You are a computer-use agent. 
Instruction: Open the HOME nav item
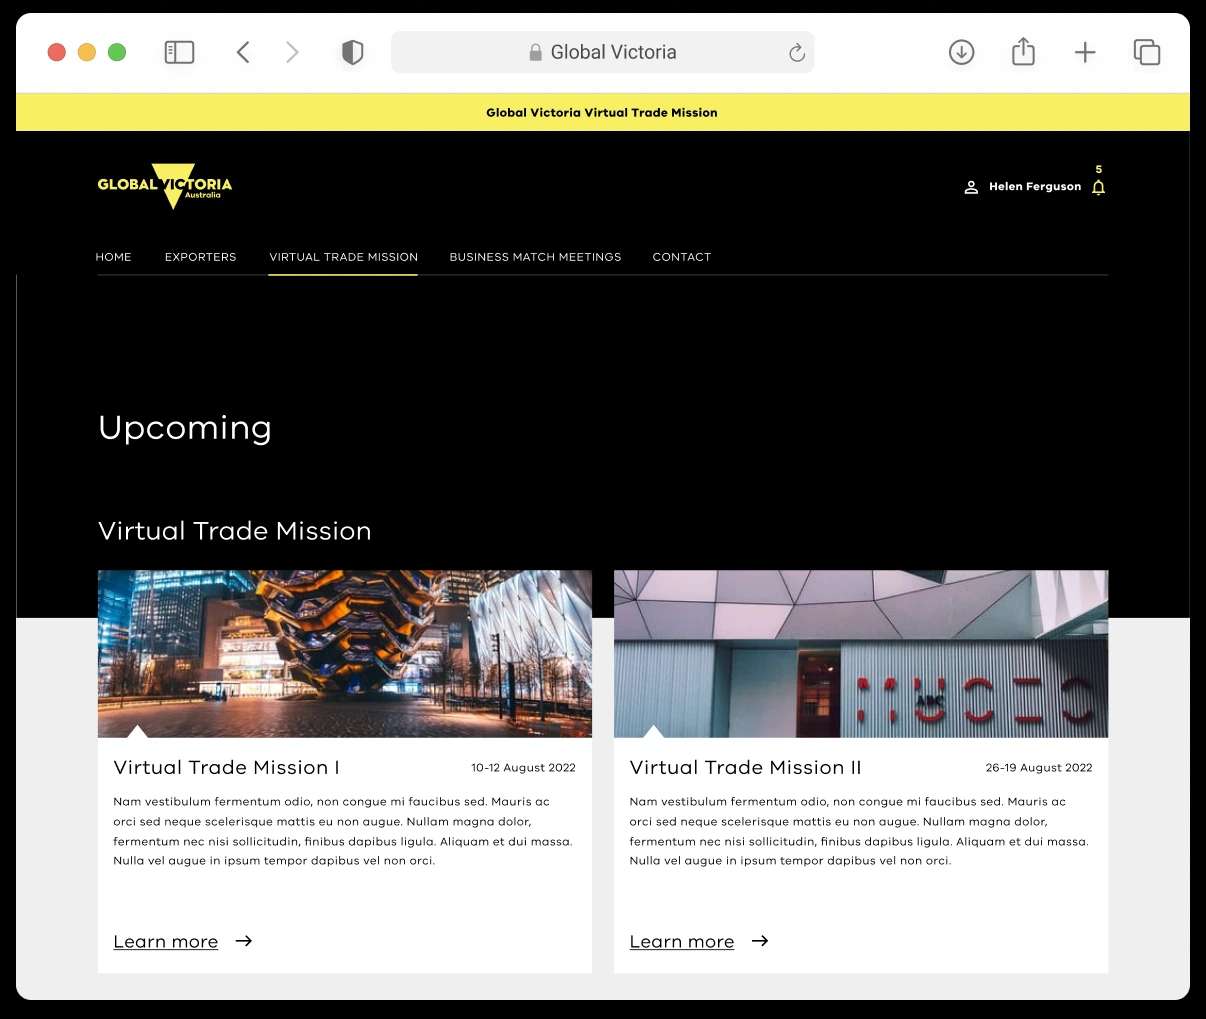[113, 257]
